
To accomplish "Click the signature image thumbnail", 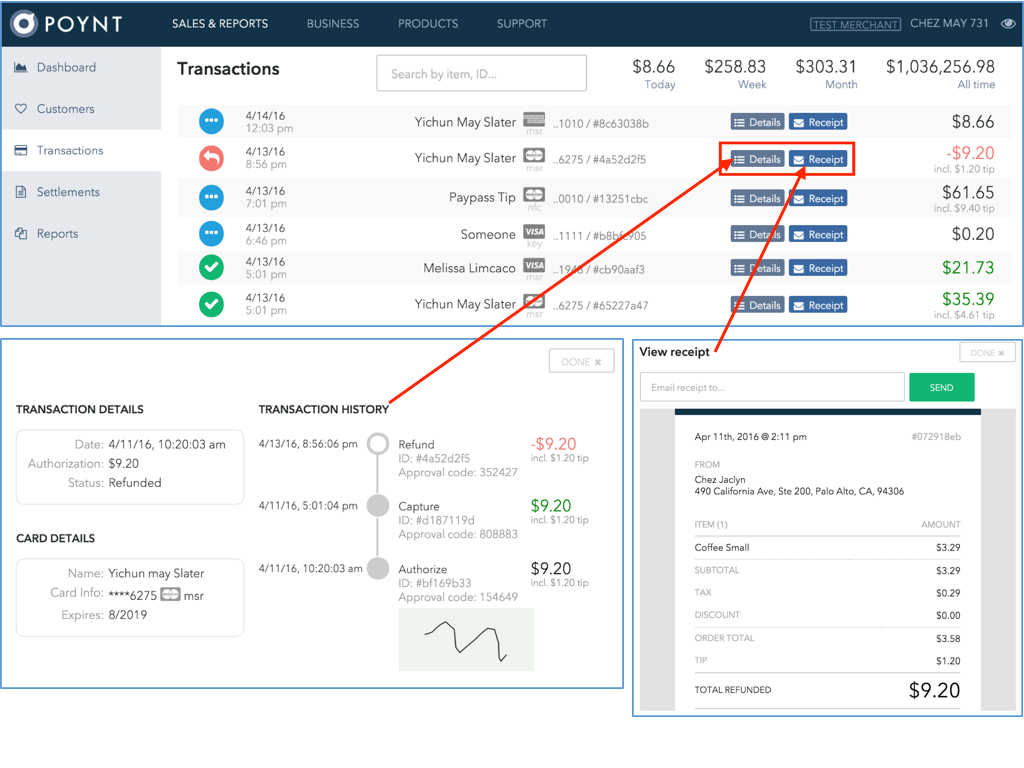I will (x=466, y=639).
